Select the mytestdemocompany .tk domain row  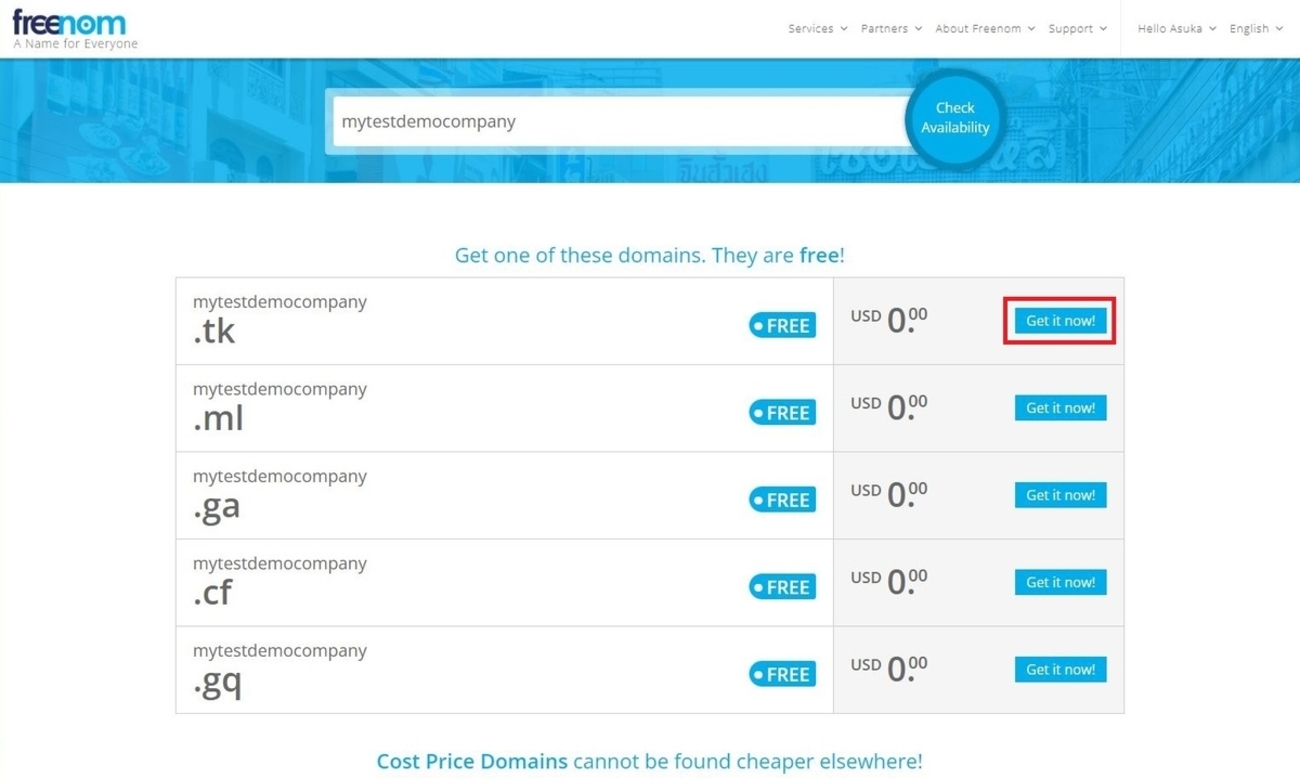pos(650,321)
